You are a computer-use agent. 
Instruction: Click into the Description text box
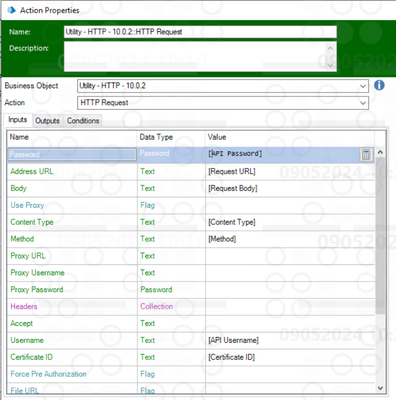(195, 56)
